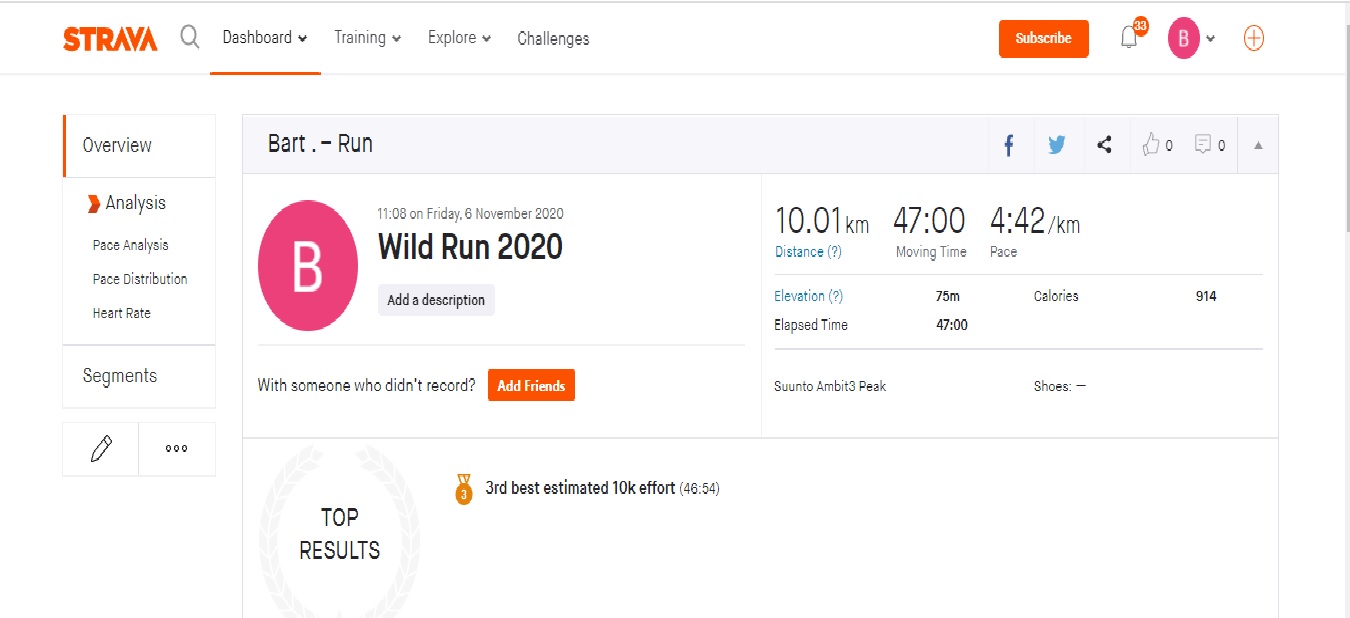Edit activity with pencil icon

click(101, 449)
